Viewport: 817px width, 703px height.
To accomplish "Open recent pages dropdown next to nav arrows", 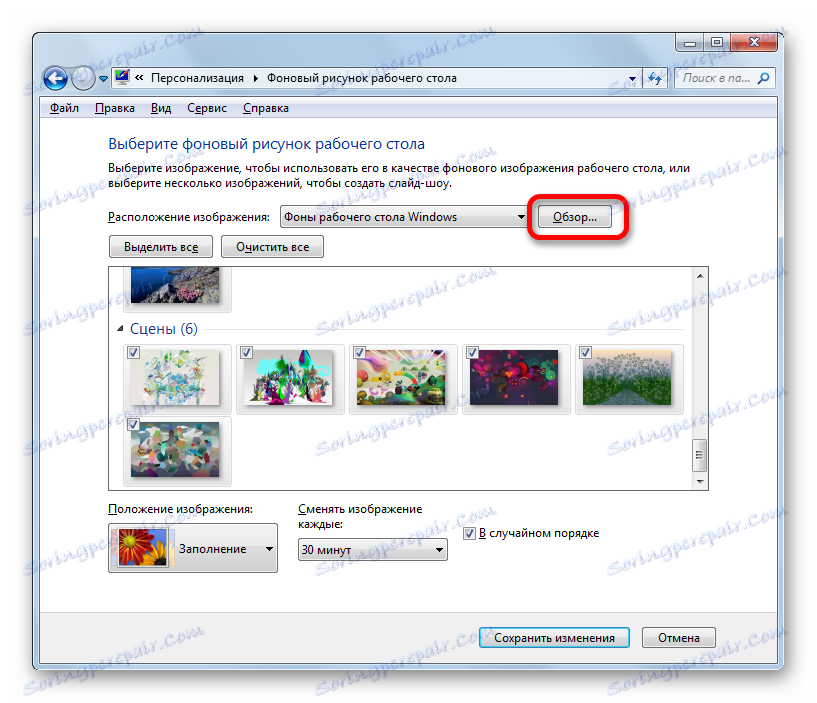I will pos(103,79).
